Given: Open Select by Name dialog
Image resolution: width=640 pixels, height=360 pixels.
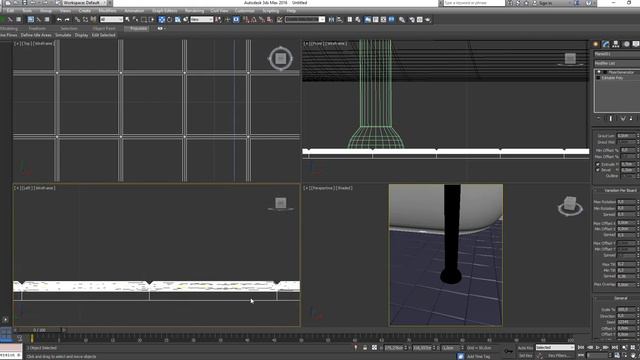Looking at the screenshot, I should click(x=135, y=20).
